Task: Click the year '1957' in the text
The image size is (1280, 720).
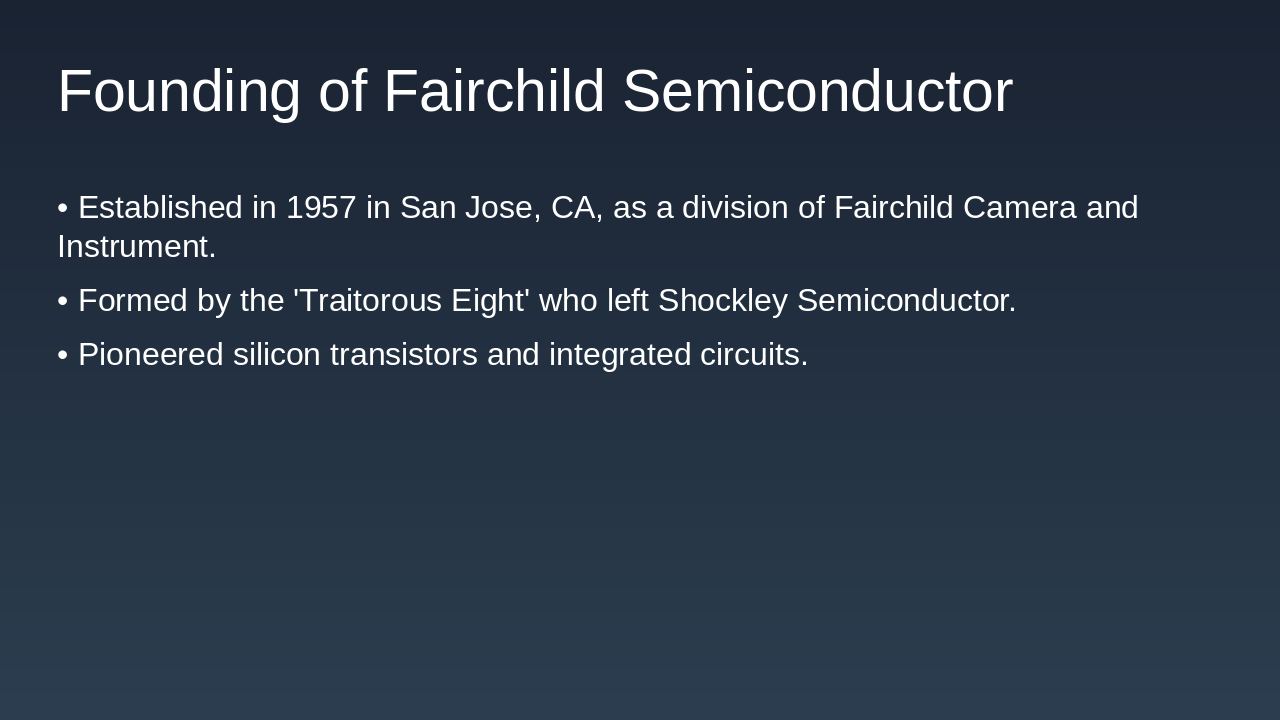Action: click(x=321, y=208)
